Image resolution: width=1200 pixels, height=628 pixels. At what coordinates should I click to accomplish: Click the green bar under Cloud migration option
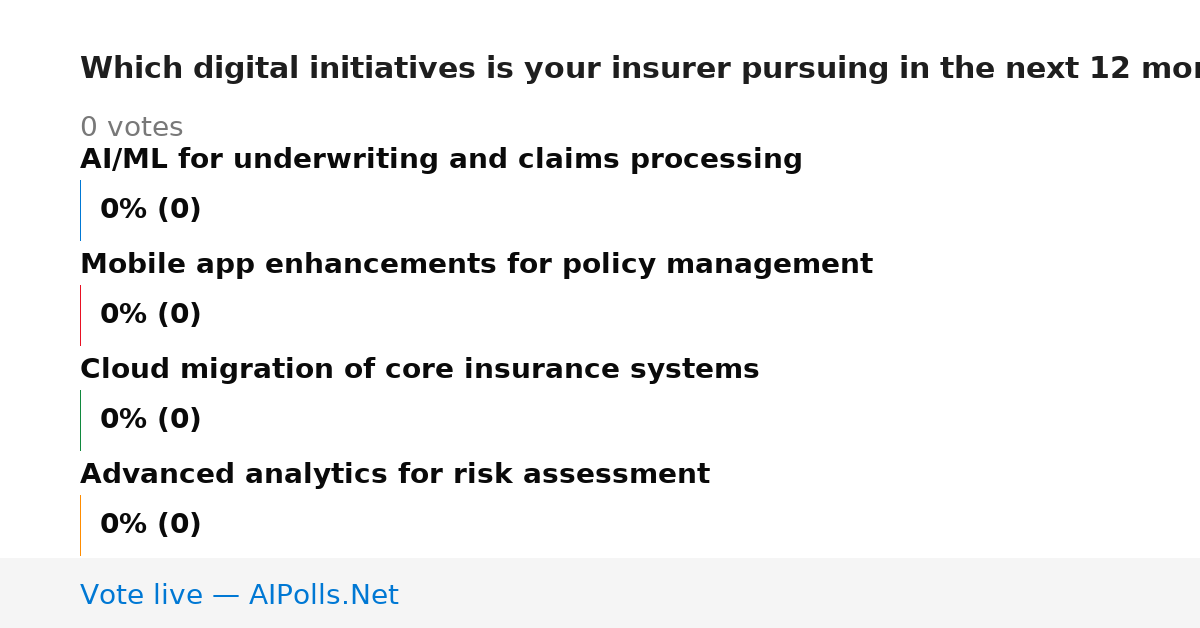80,420
